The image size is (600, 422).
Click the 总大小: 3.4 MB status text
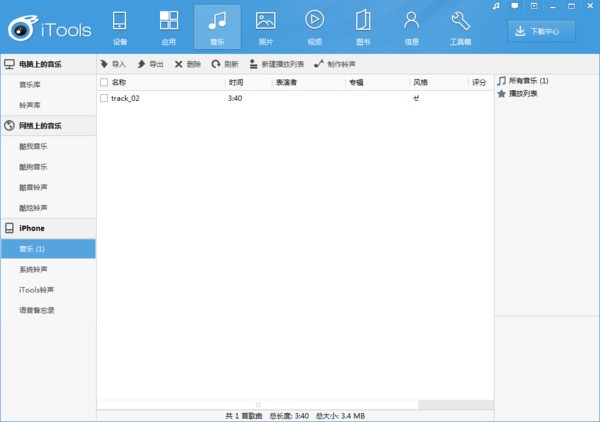tap(340, 416)
